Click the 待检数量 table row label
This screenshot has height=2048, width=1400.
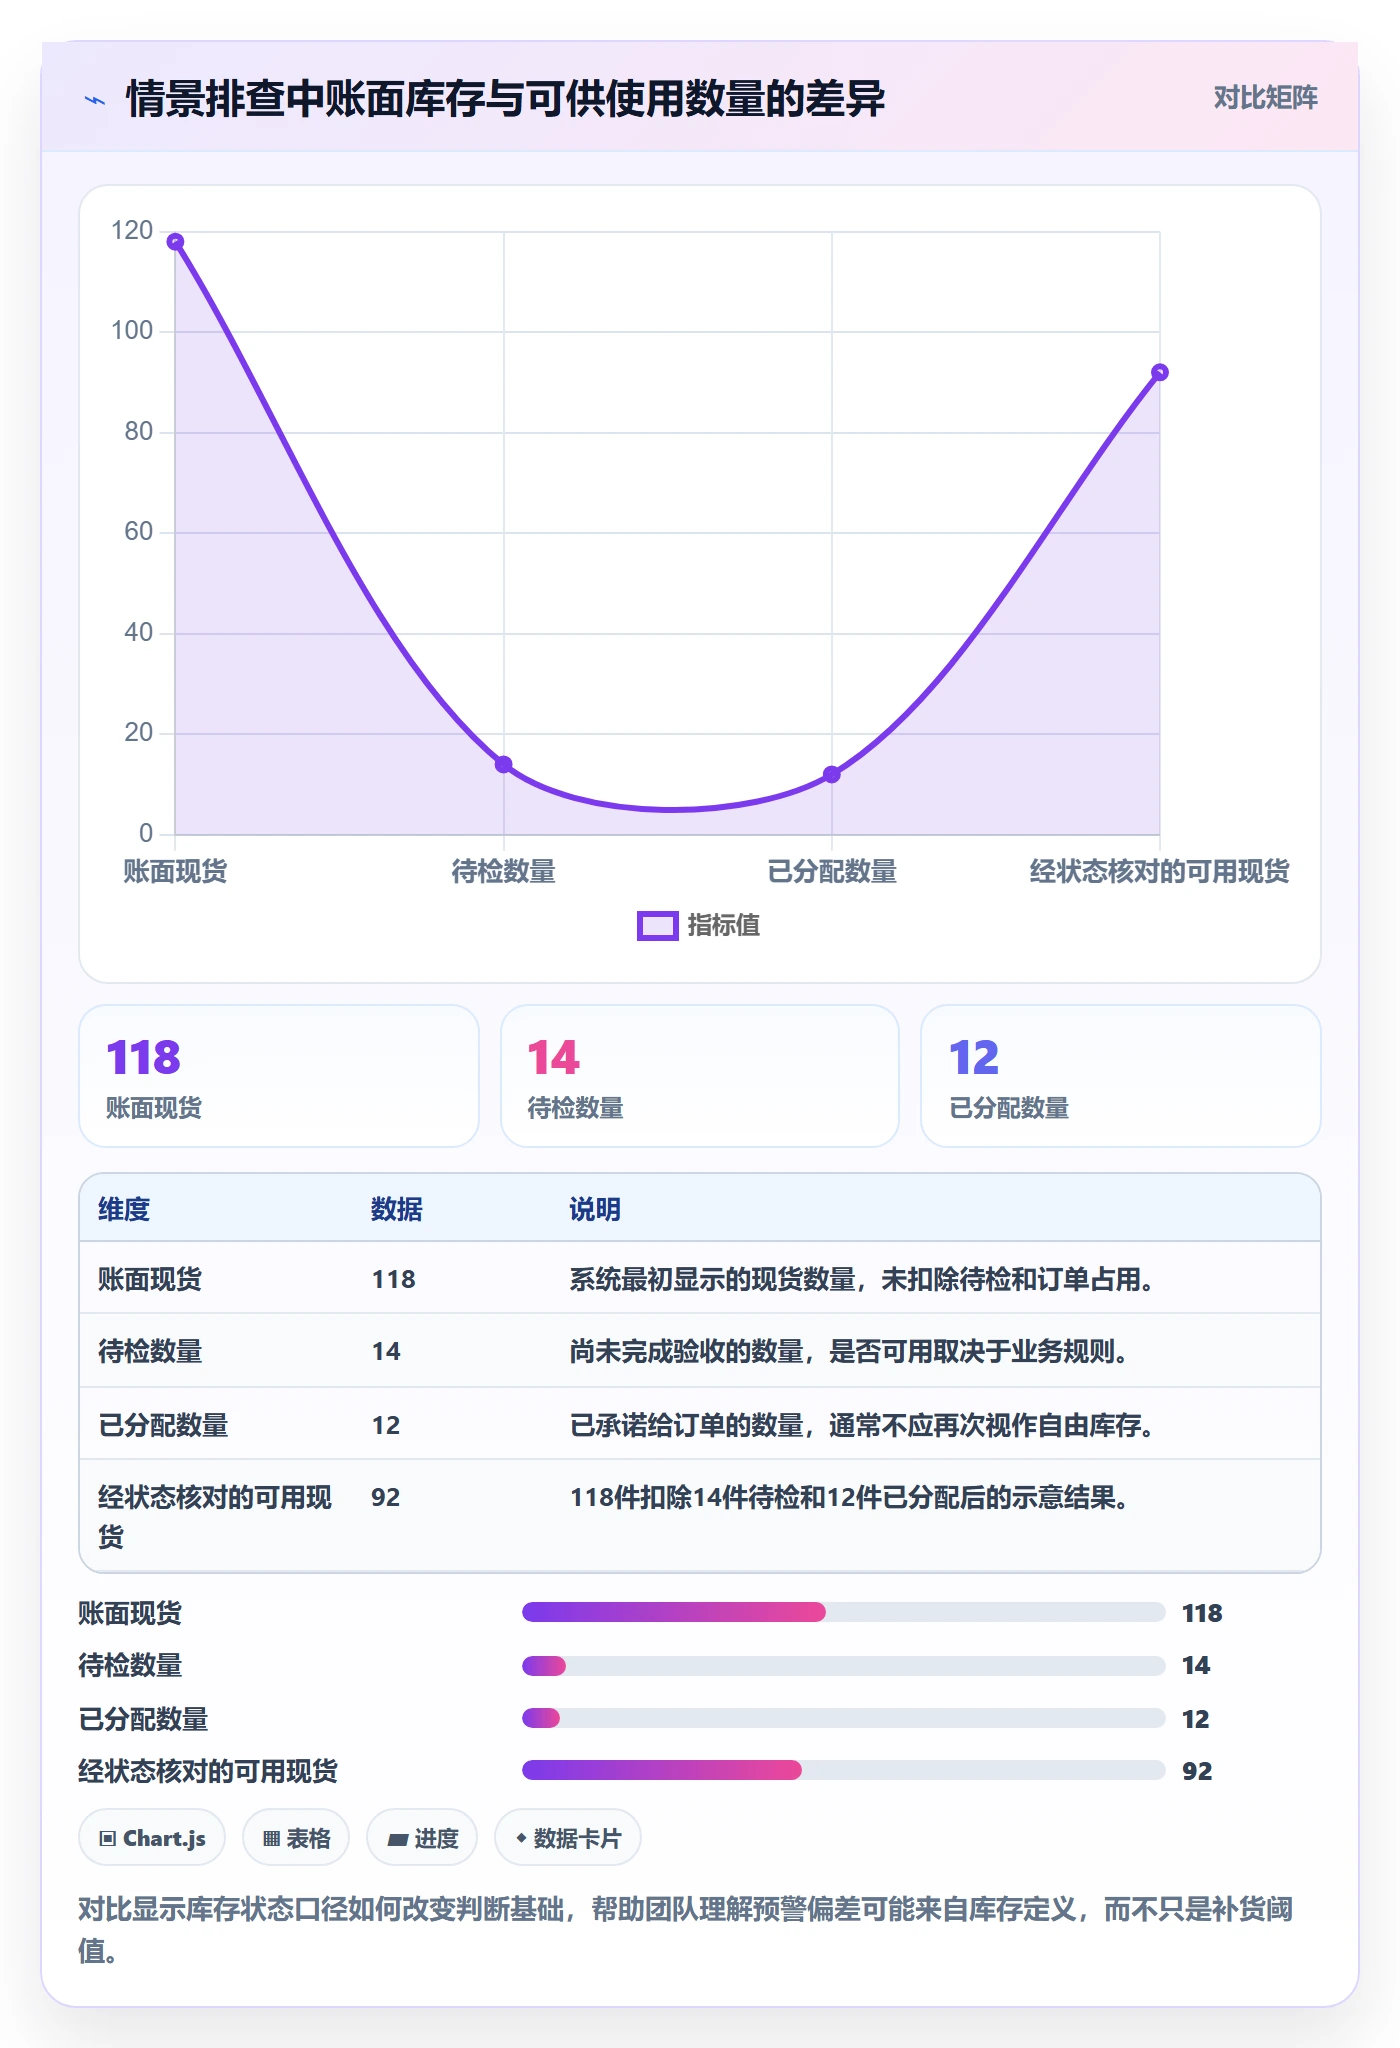150,1351
